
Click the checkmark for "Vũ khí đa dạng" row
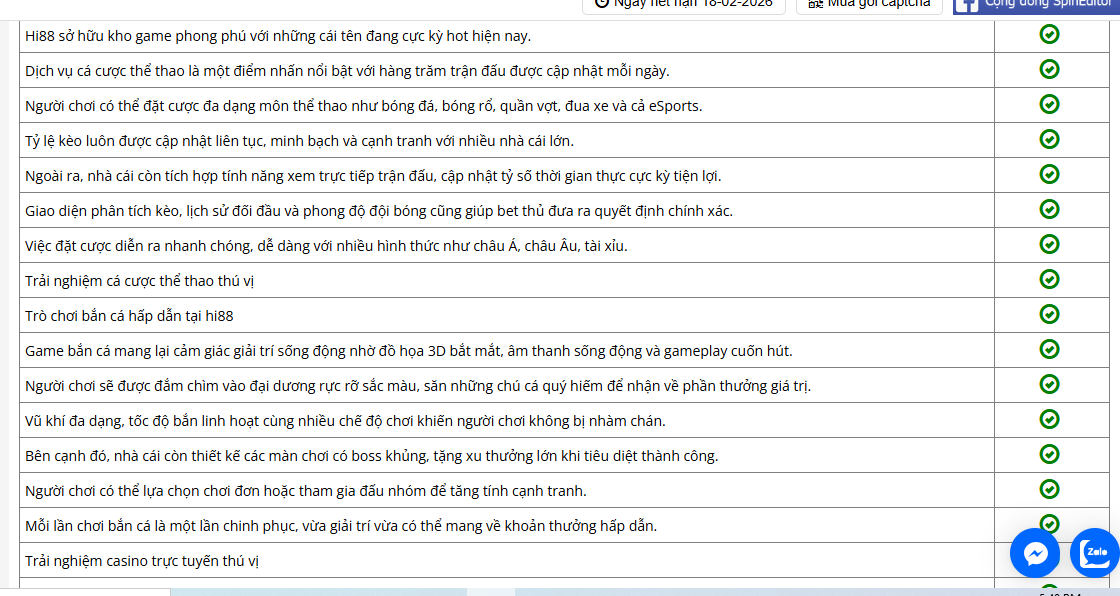(x=1049, y=419)
